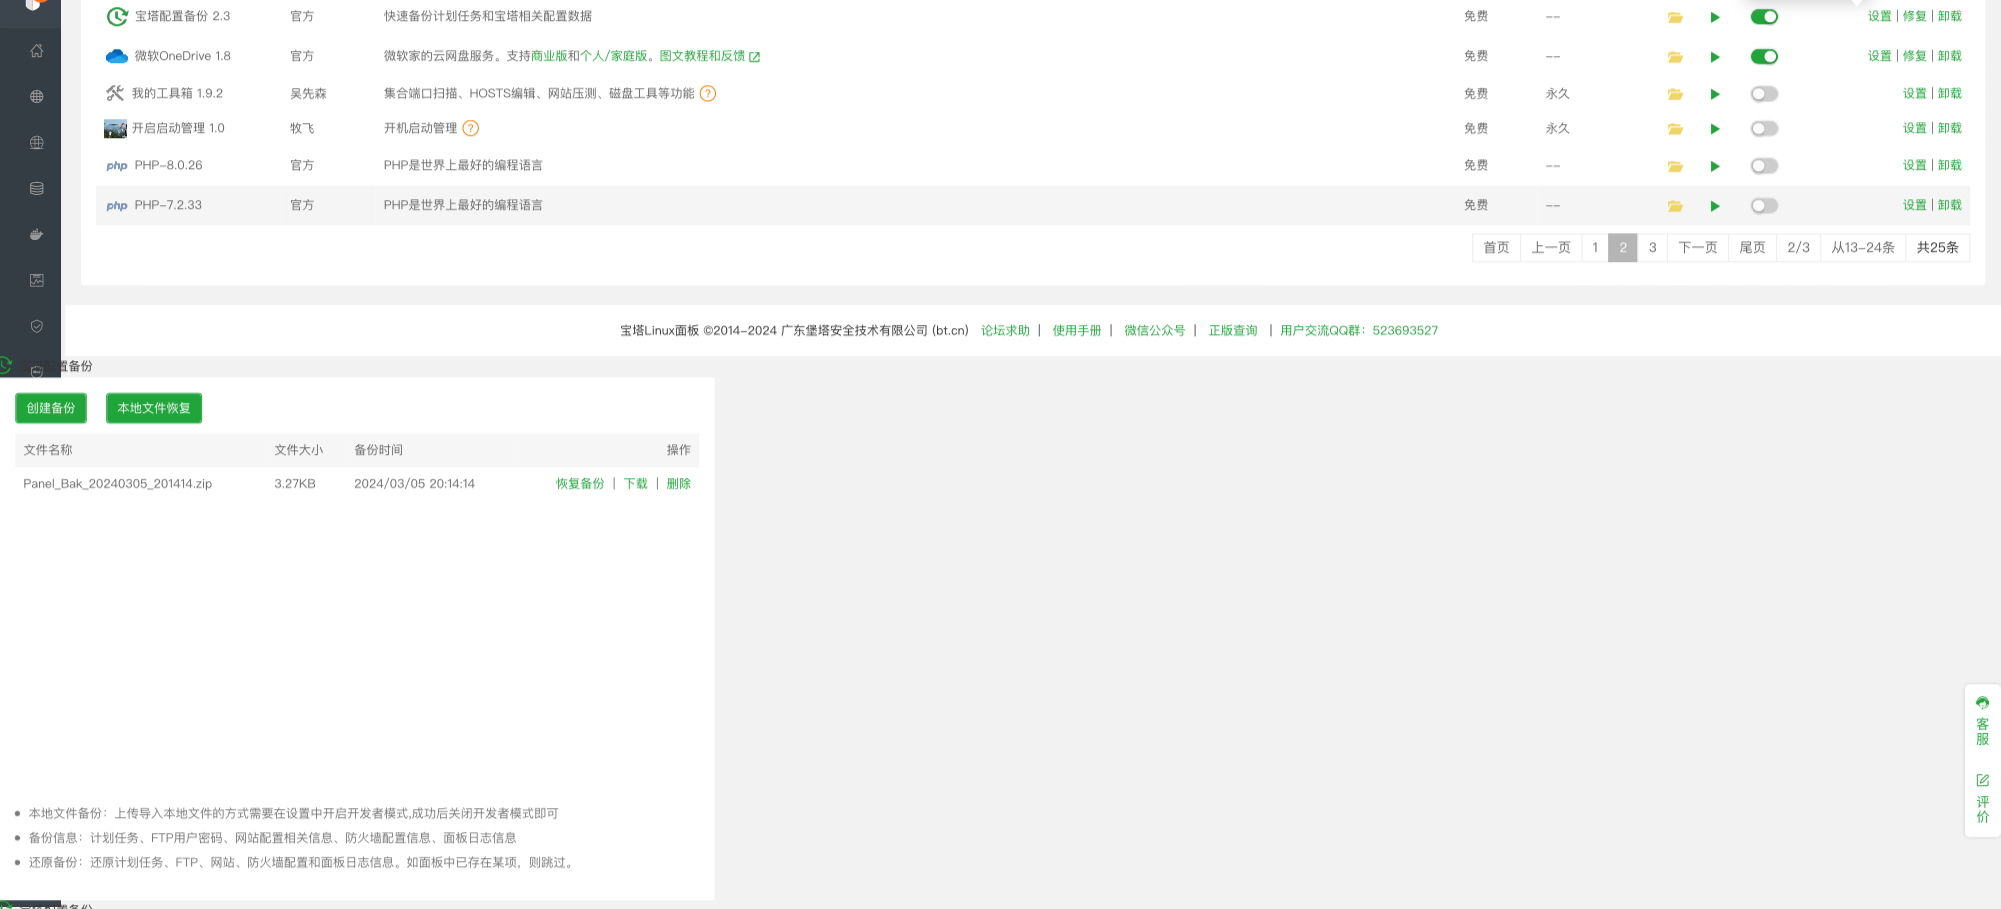2001x909 pixels.
Task: Click the play icon for 宝塔配置备份
Action: (x=1715, y=17)
